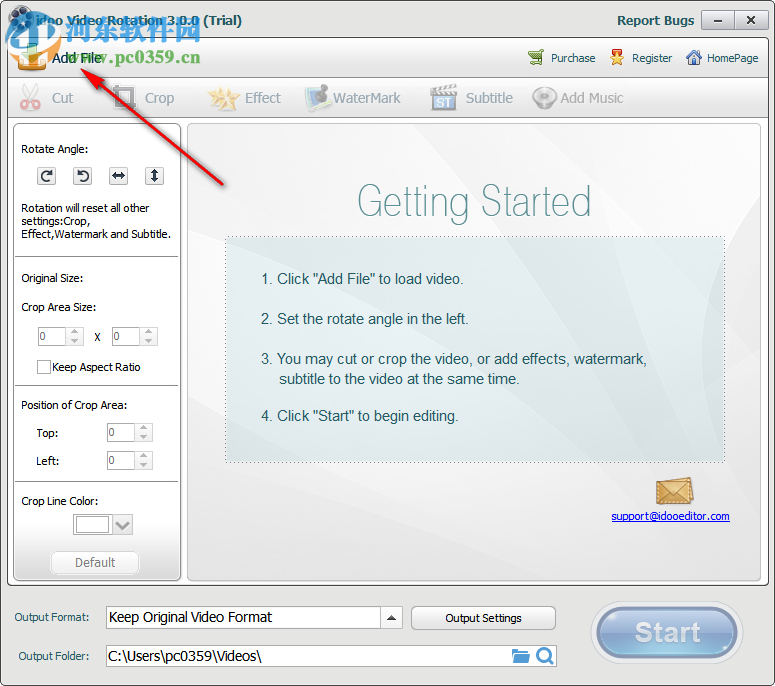Click the Default button
This screenshot has height=686, width=775.
[x=95, y=562]
